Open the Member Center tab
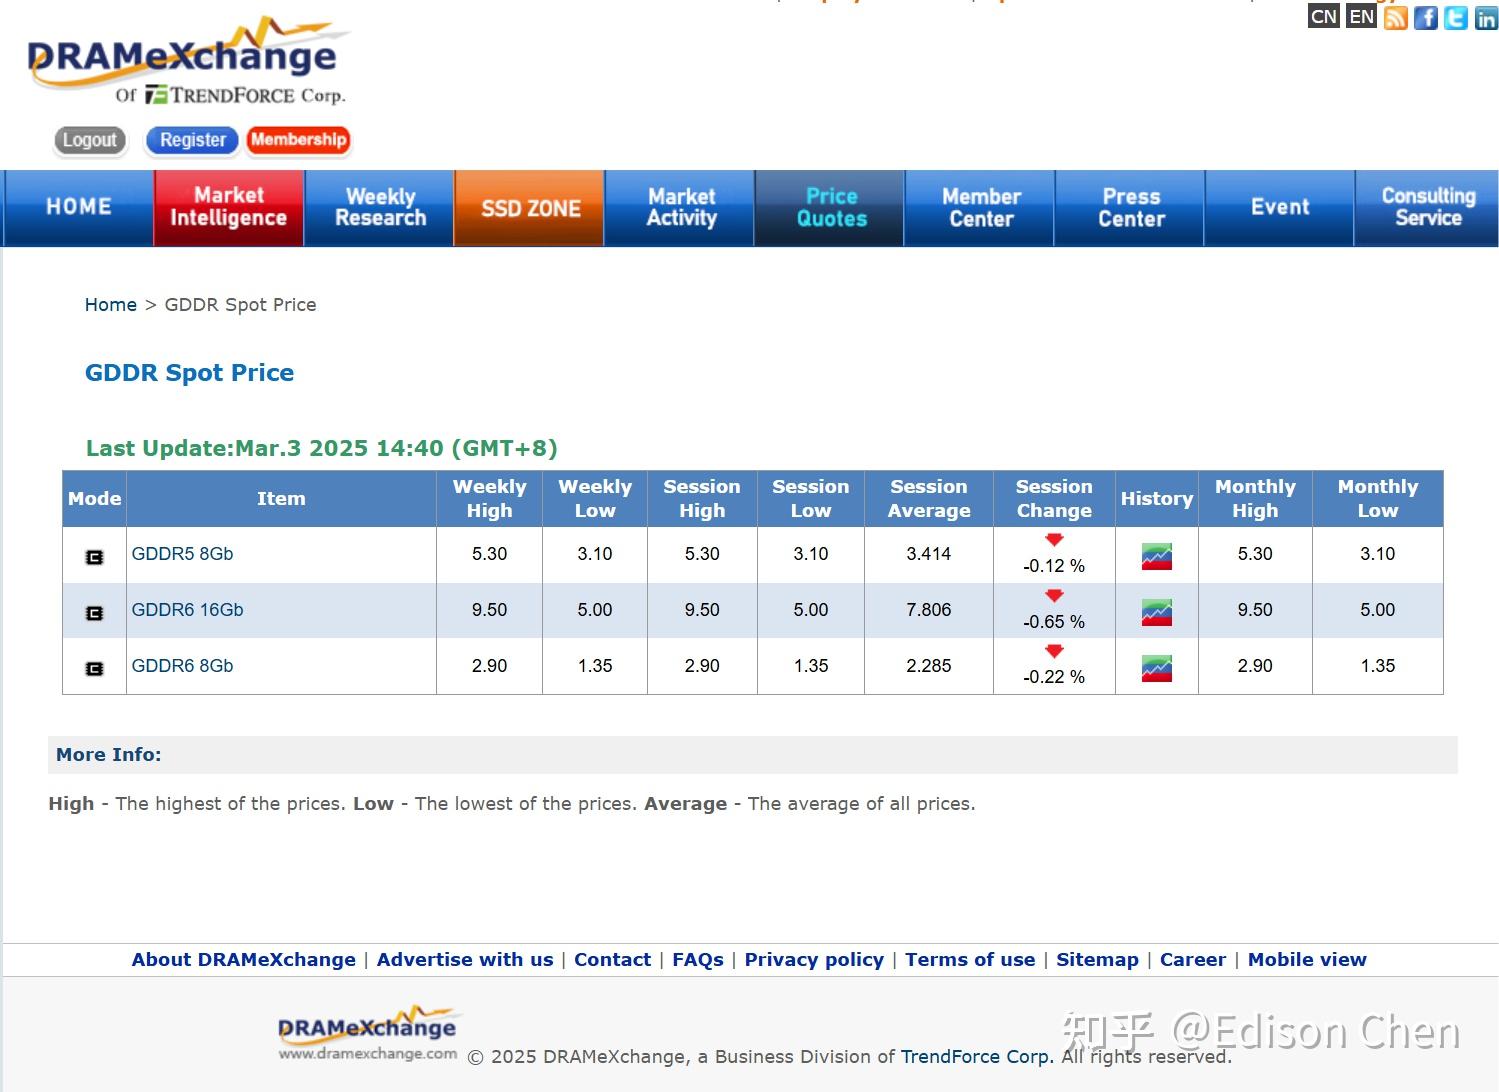Screen dimensions: 1499x1092 [x=981, y=207]
